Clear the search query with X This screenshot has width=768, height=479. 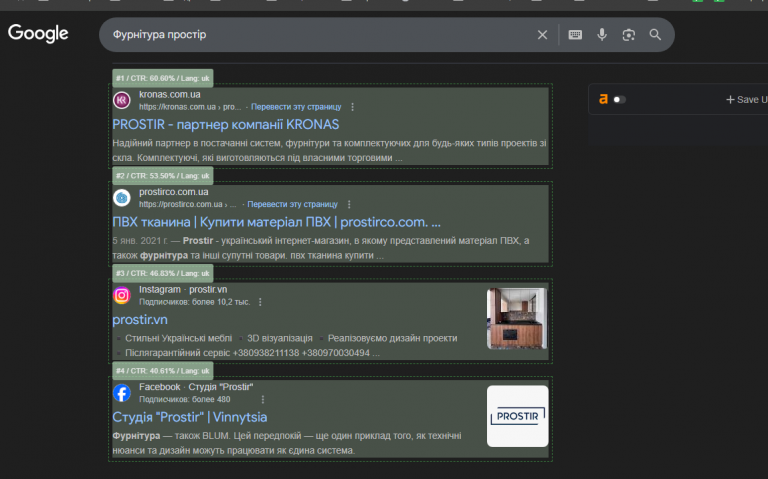542,35
